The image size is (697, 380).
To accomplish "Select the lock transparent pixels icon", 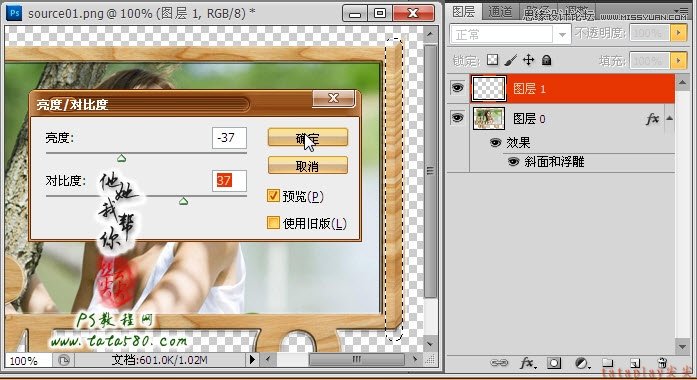I will pos(492,60).
